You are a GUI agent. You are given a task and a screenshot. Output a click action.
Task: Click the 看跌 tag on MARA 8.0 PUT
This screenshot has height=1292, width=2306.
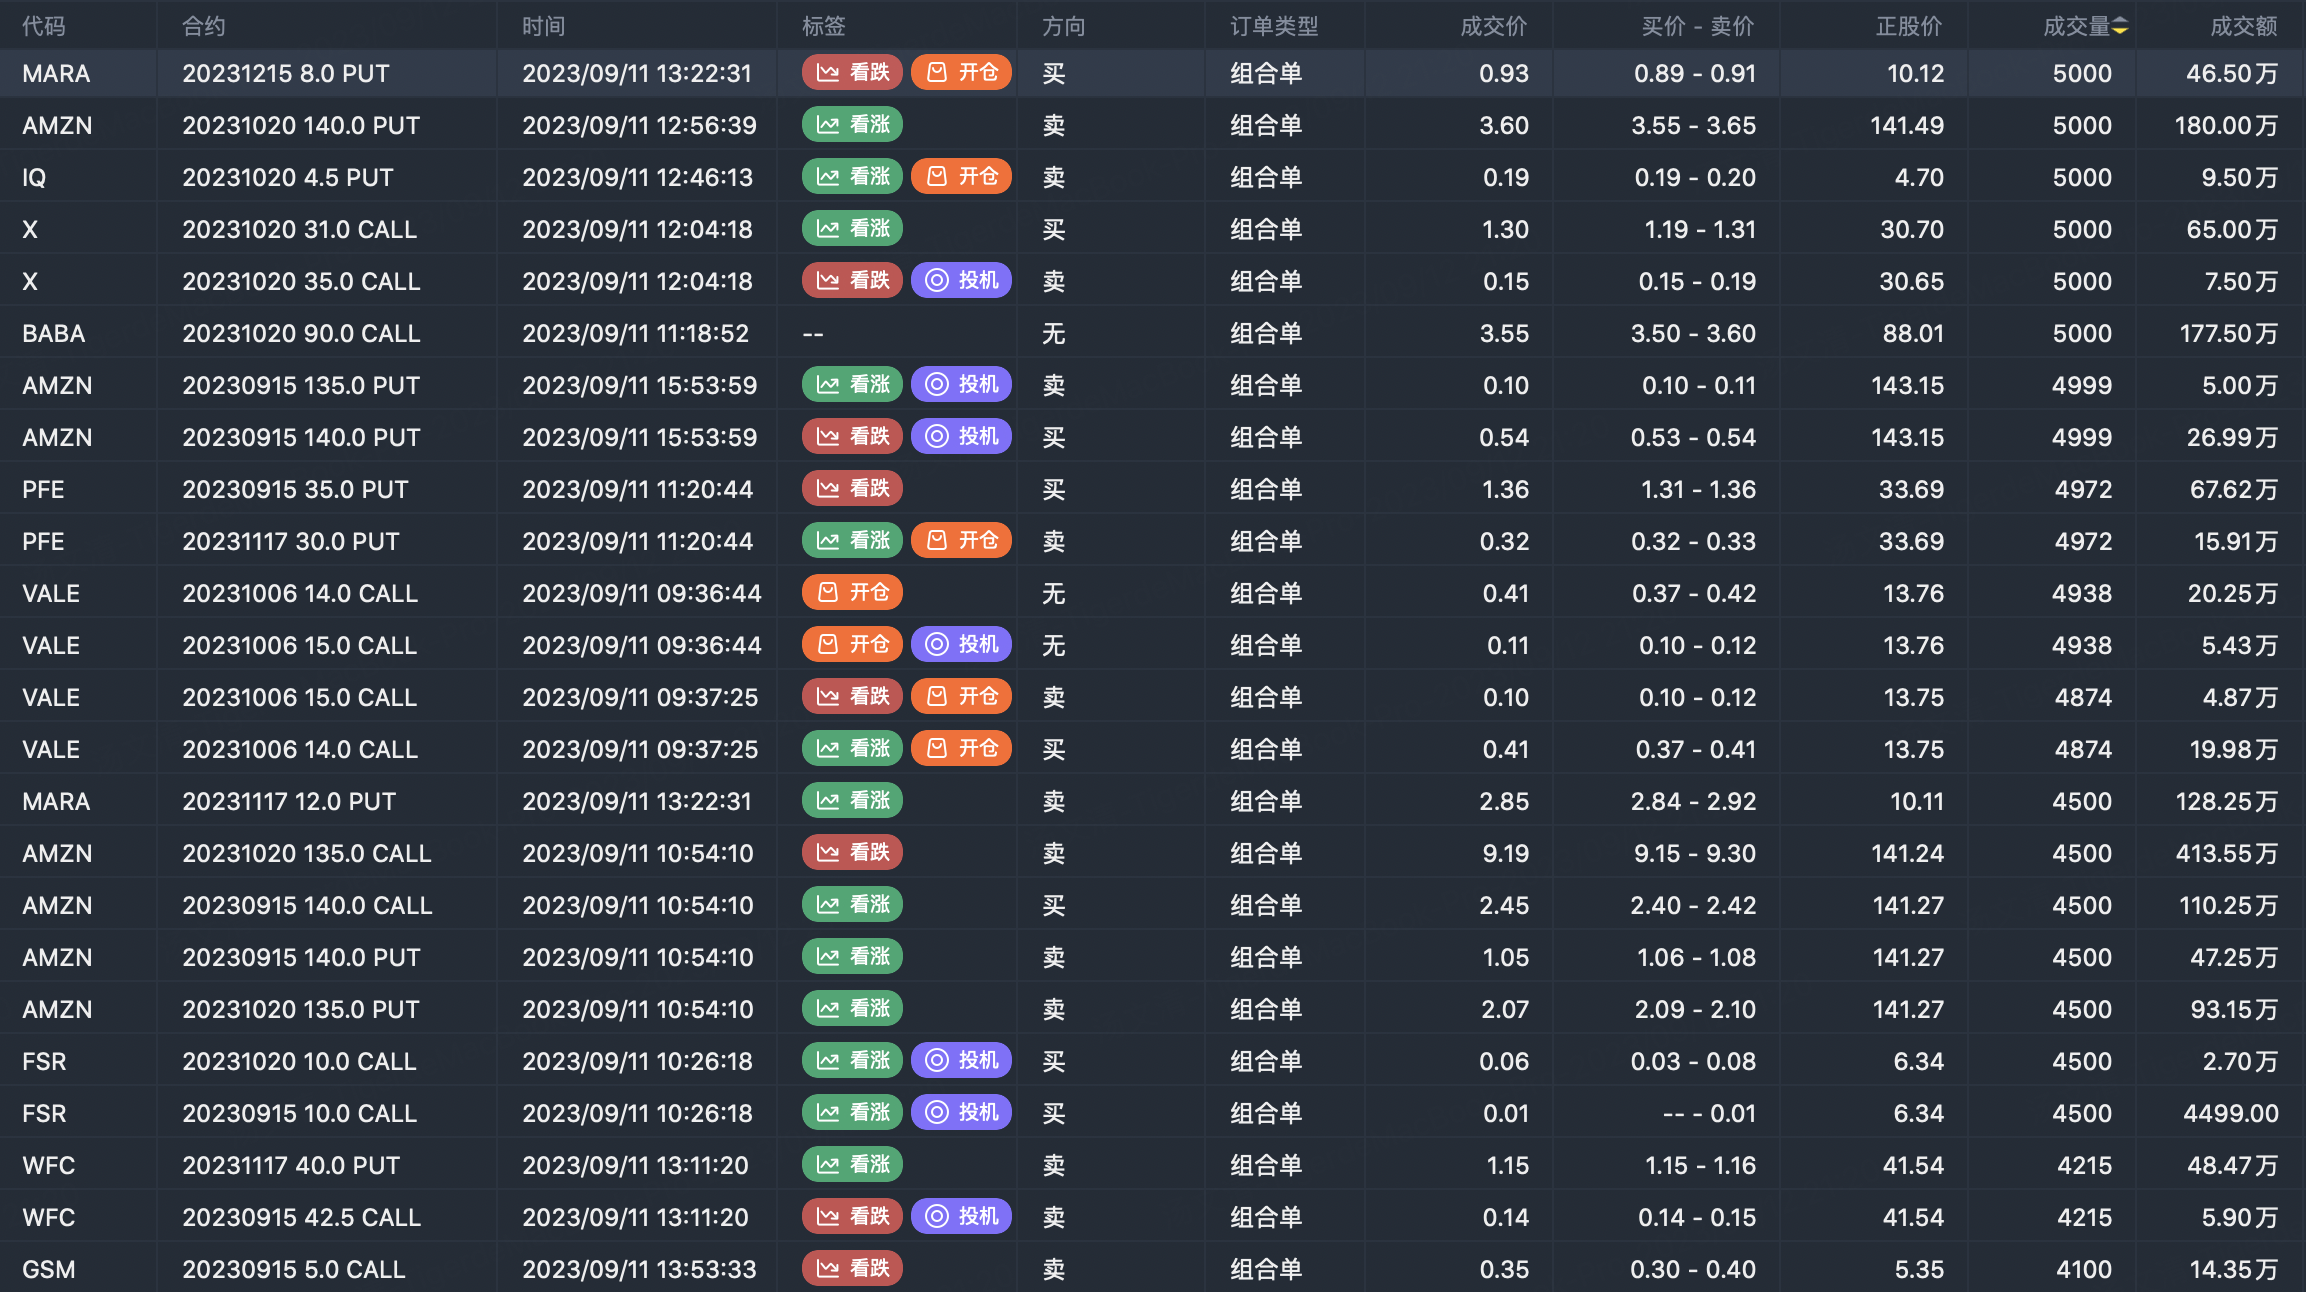coord(852,73)
